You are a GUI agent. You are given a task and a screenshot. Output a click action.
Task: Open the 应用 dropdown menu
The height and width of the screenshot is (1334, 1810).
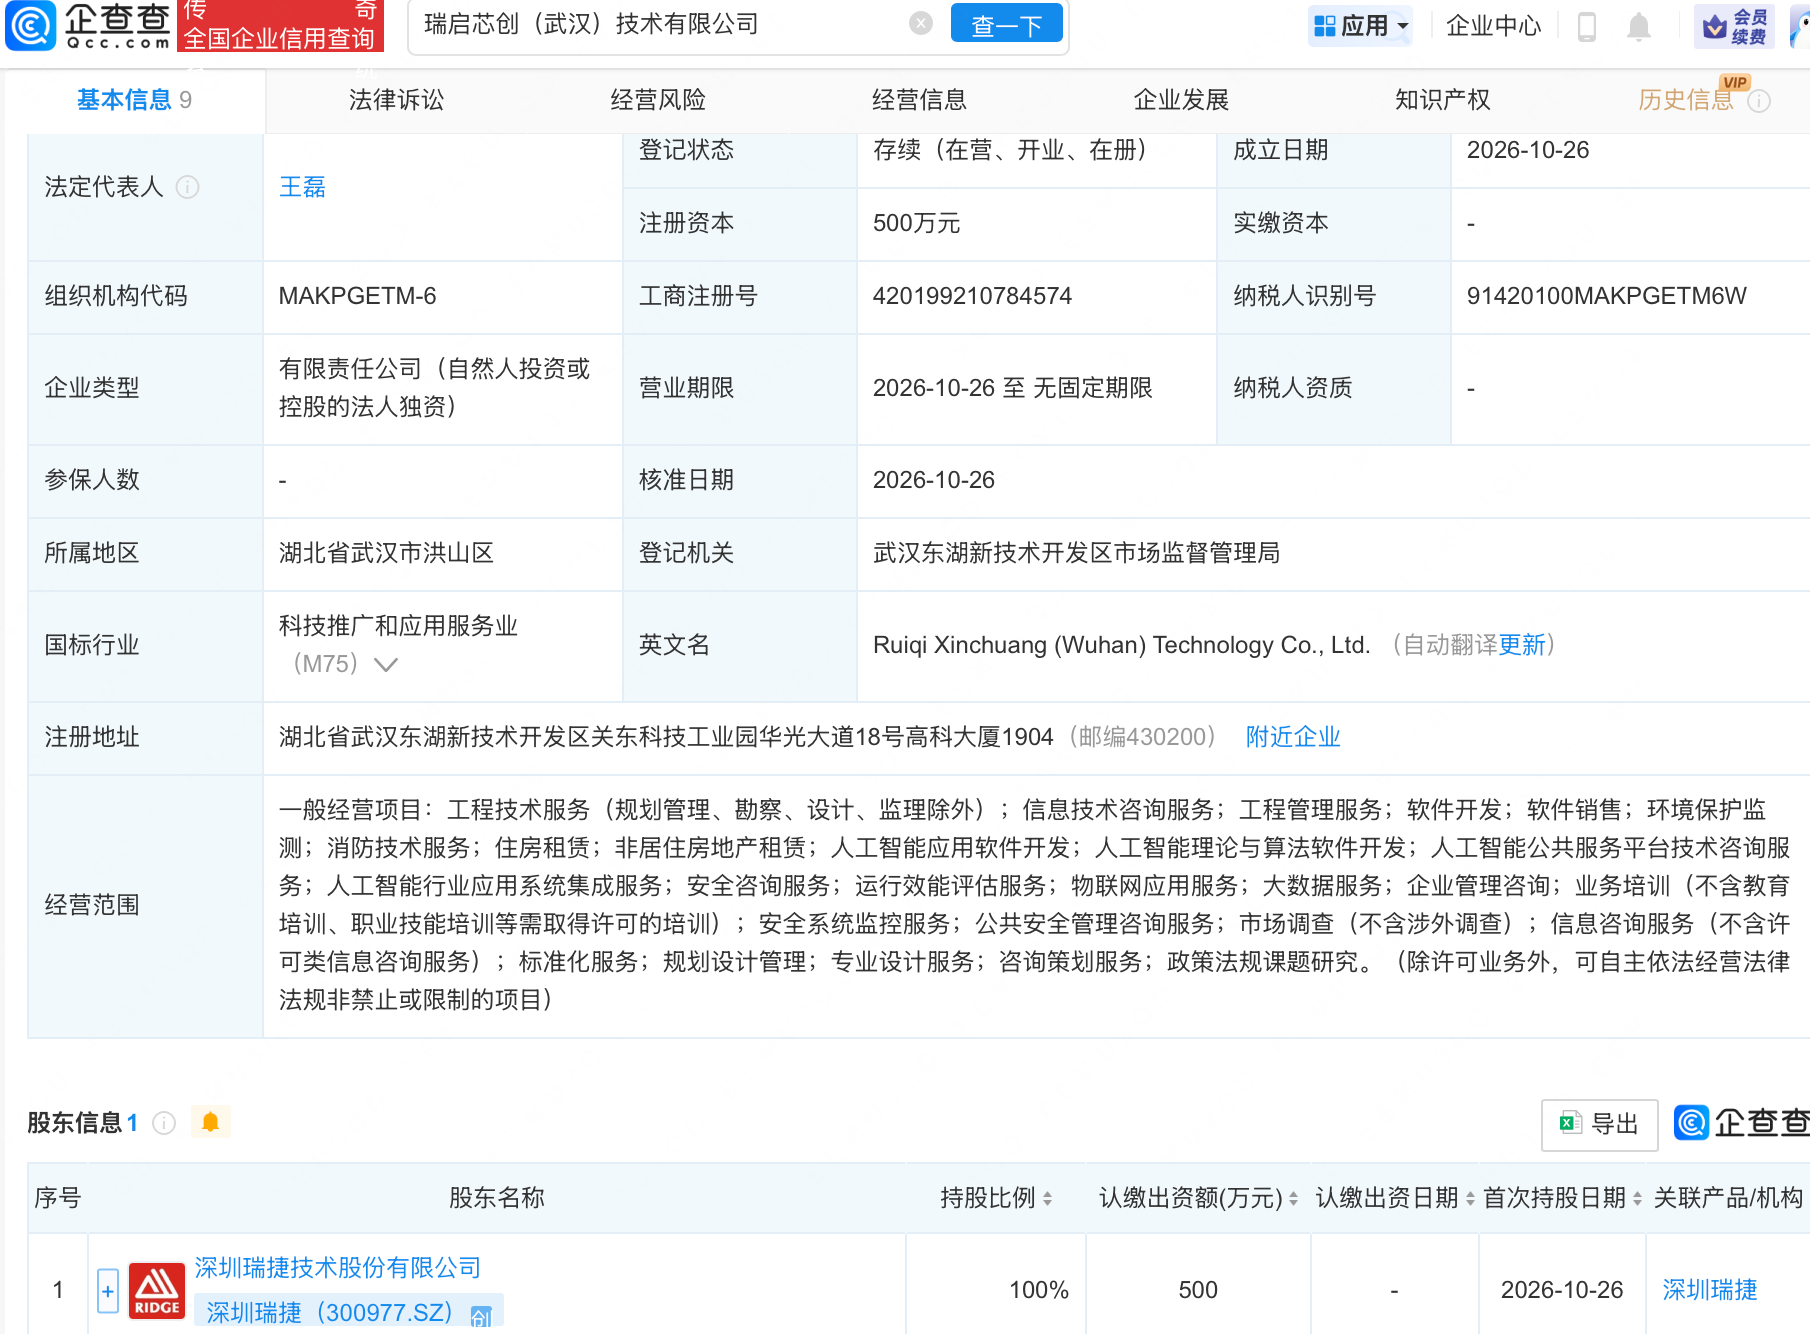[x=1361, y=26]
